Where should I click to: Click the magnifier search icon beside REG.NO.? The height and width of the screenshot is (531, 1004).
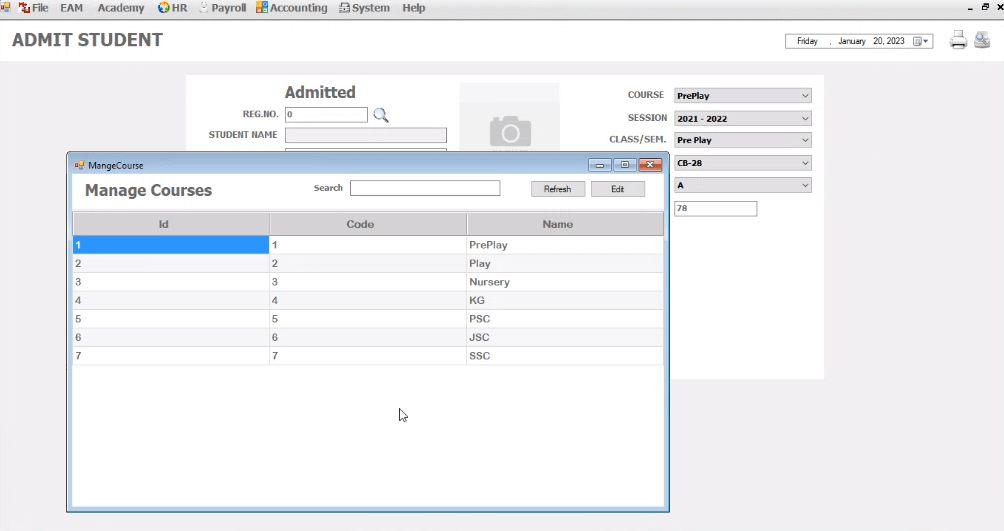pyautogui.click(x=381, y=115)
